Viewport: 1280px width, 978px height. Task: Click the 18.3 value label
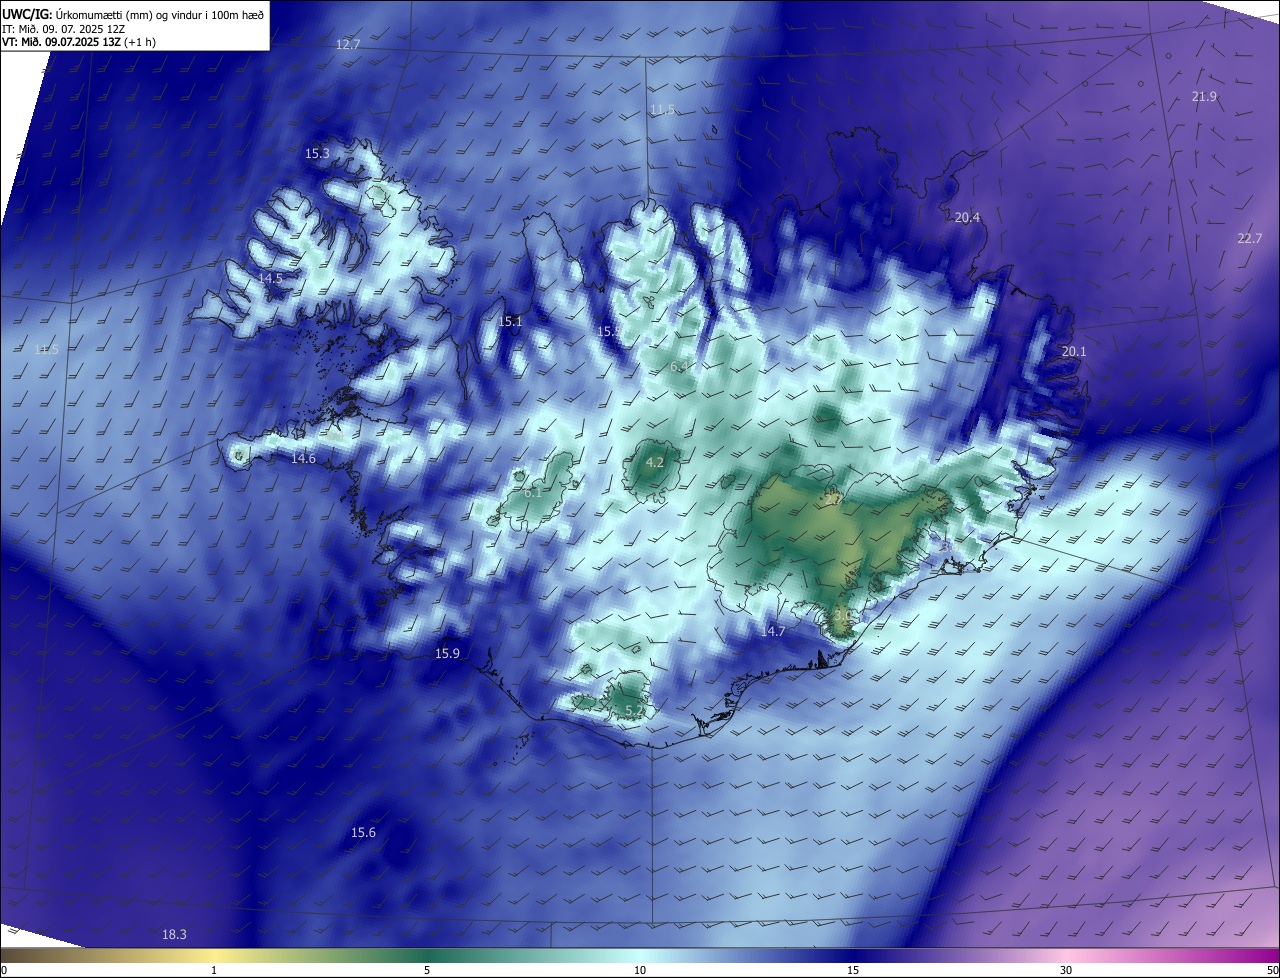174,935
